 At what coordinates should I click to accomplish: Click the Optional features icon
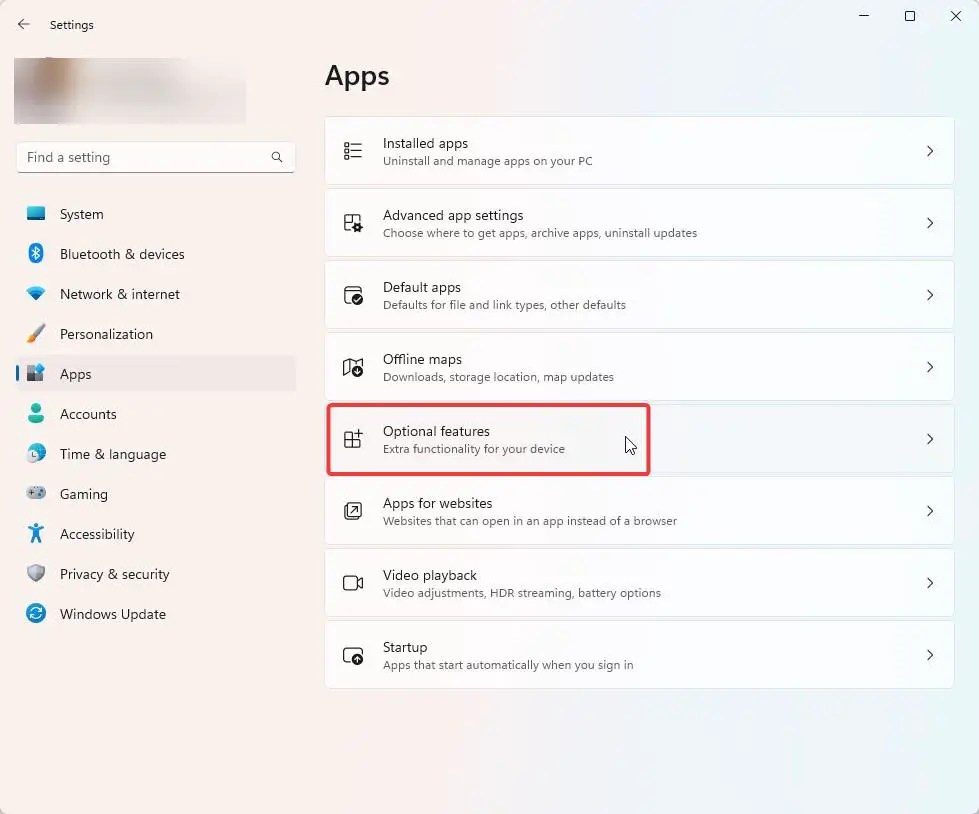coord(352,439)
